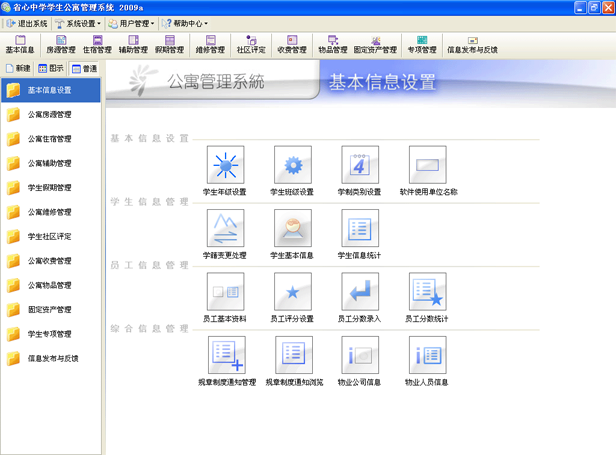Open 学生班级设置 gear icon
This screenshot has width=616, height=462.
tap(292, 165)
